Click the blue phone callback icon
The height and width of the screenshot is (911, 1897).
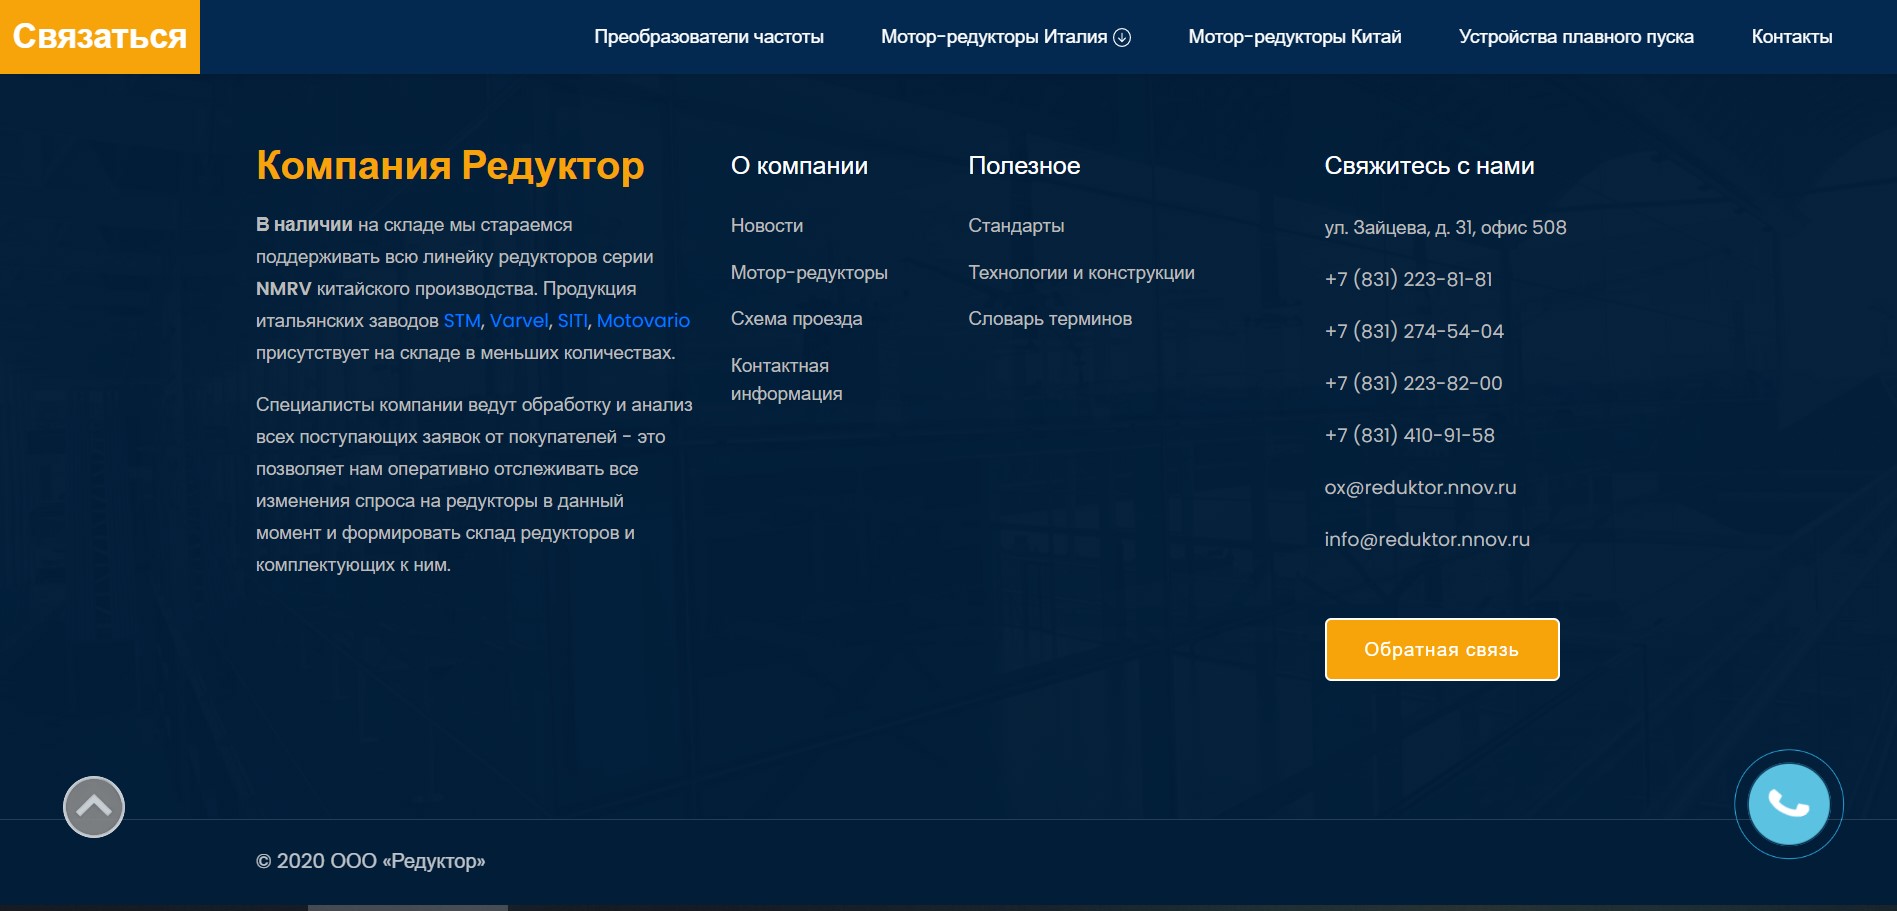1789,804
